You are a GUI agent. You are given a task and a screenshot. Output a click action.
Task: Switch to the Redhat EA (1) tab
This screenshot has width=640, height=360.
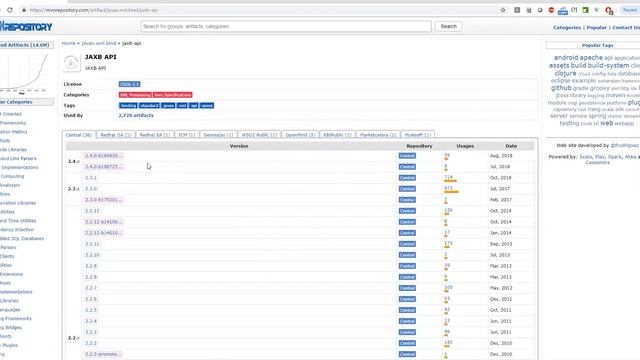[x=155, y=135]
